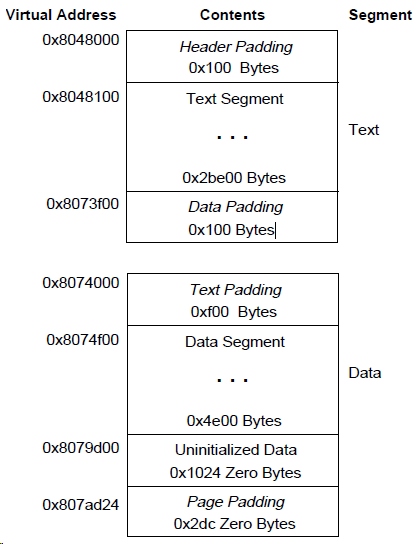Click the Text segment label
The height and width of the screenshot is (544, 417).
(x=364, y=130)
